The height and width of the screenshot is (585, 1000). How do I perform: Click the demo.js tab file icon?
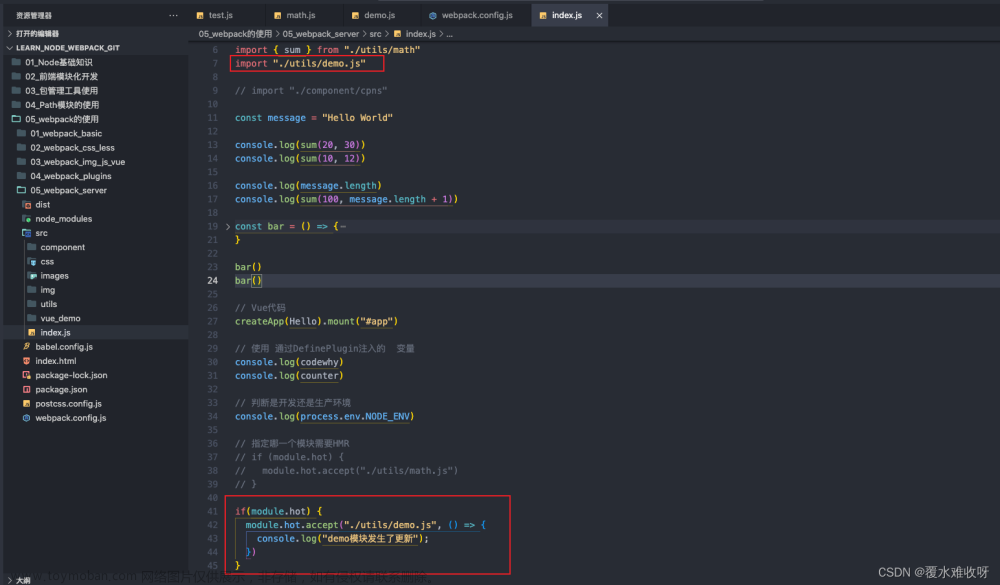[x=355, y=15]
